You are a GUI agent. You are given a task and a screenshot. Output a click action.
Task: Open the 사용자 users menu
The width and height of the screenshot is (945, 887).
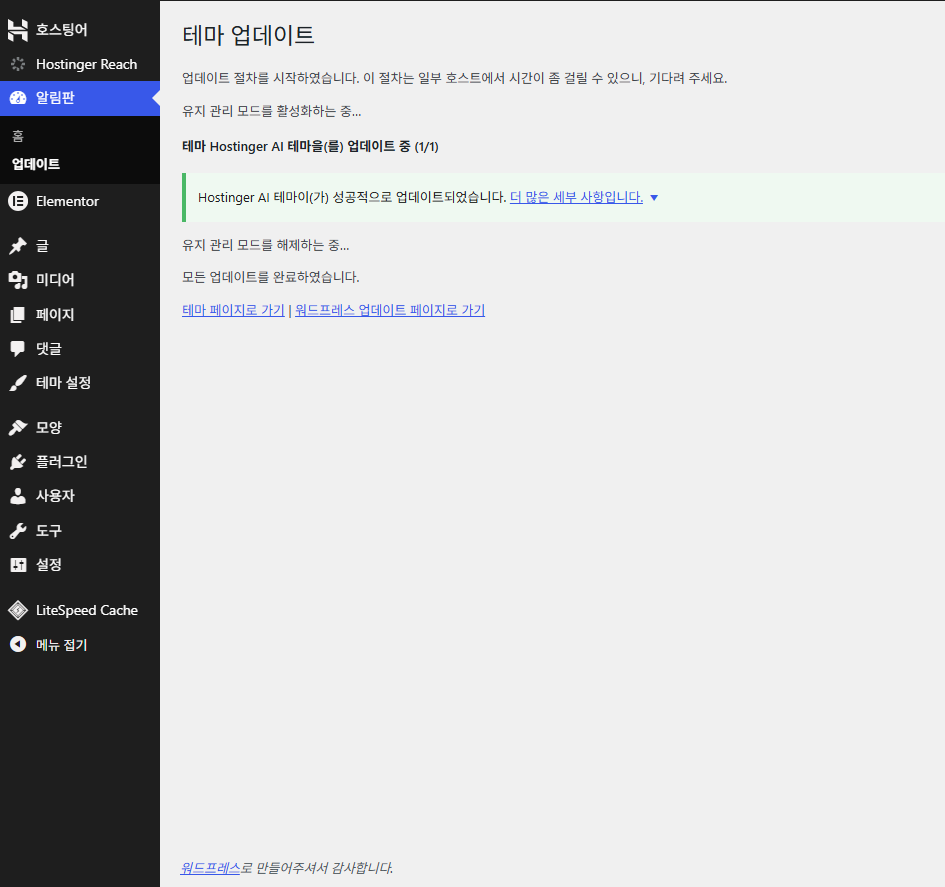[80, 496]
